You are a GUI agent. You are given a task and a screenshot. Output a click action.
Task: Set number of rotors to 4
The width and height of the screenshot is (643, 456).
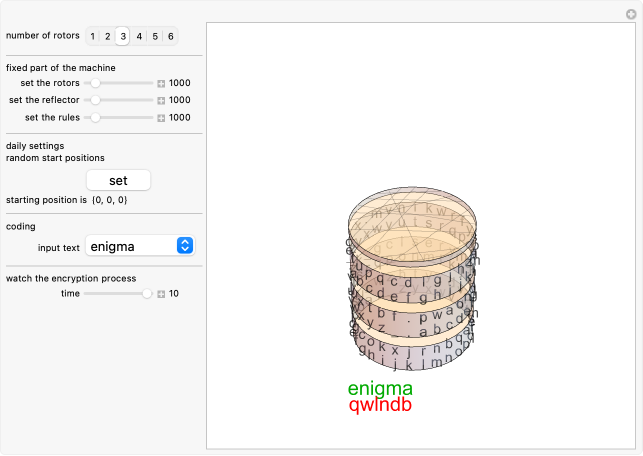(x=139, y=36)
